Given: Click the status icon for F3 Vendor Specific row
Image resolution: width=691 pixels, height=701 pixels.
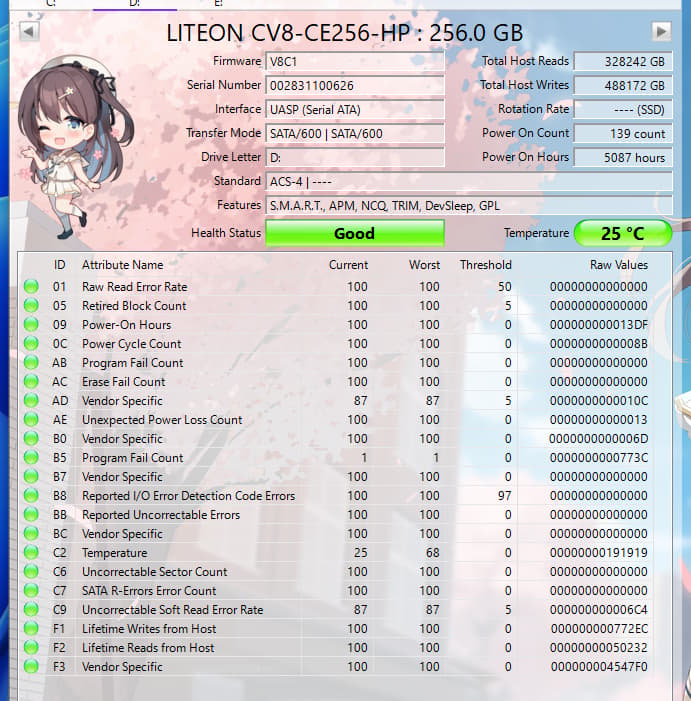Looking at the screenshot, I should (31, 667).
